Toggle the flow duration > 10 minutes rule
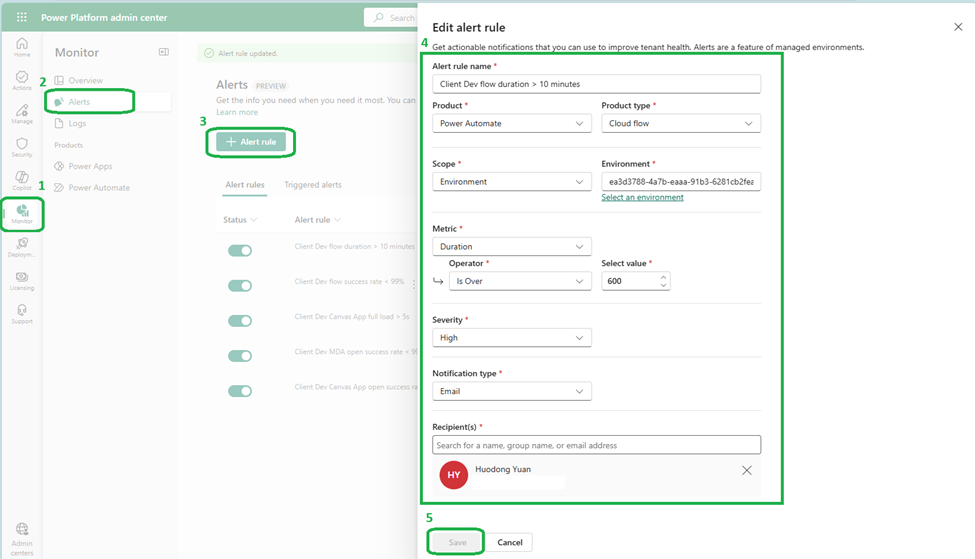 click(239, 251)
